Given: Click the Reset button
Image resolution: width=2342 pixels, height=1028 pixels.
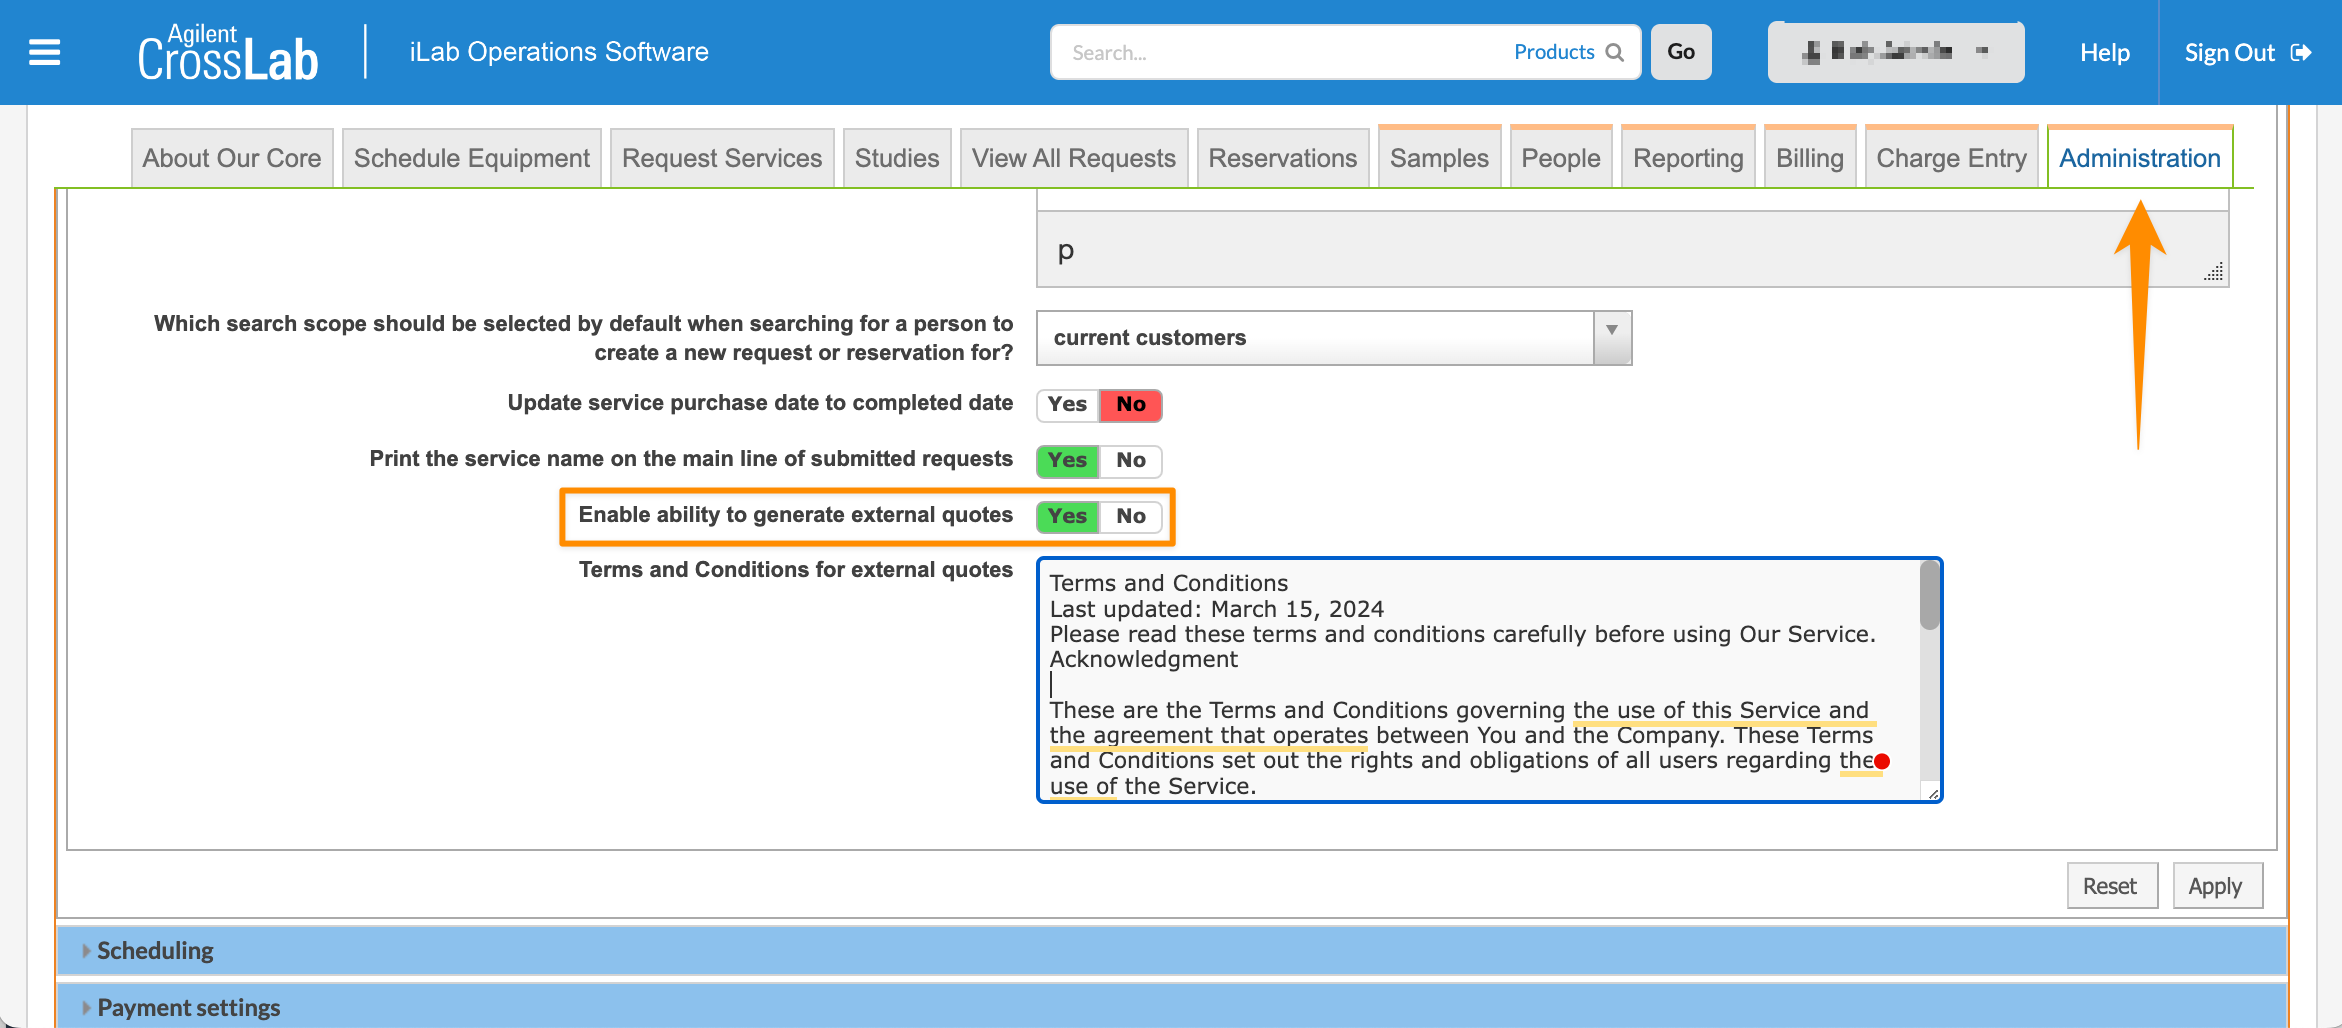Looking at the screenshot, I should 2110,886.
